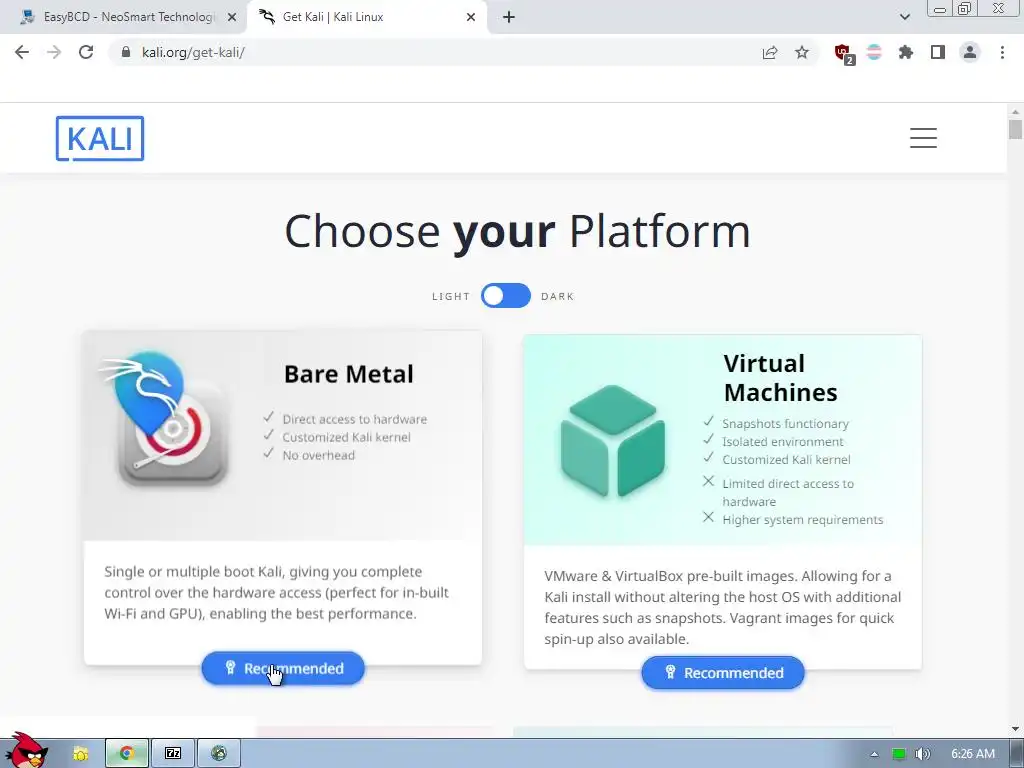This screenshot has width=1024, height=768.
Task: Reload the Kali page
Action: coord(86,52)
